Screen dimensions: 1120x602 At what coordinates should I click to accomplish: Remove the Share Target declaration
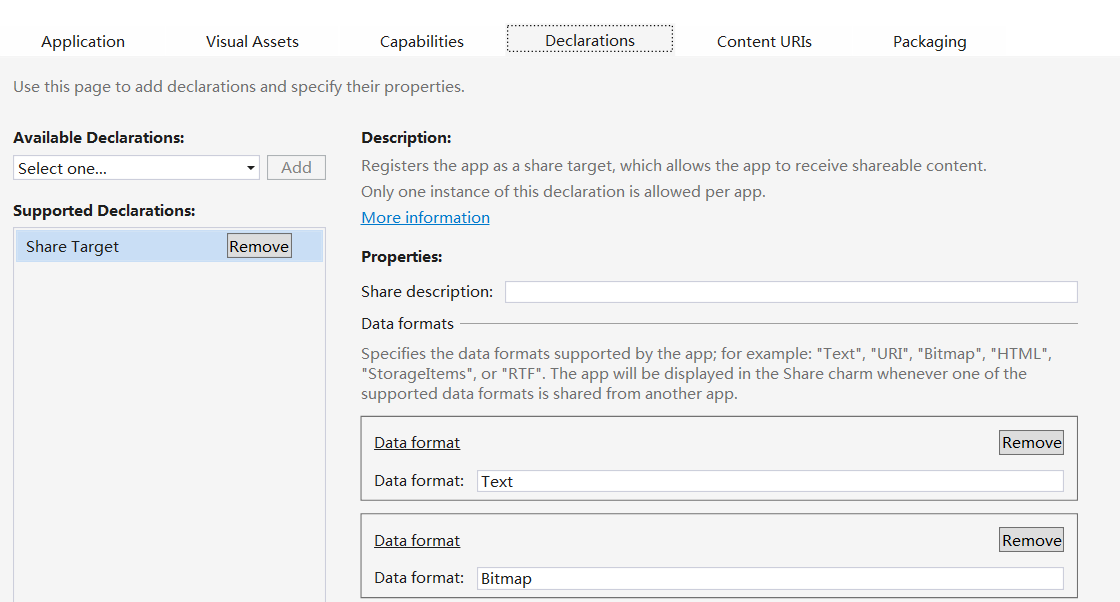(259, 247)
